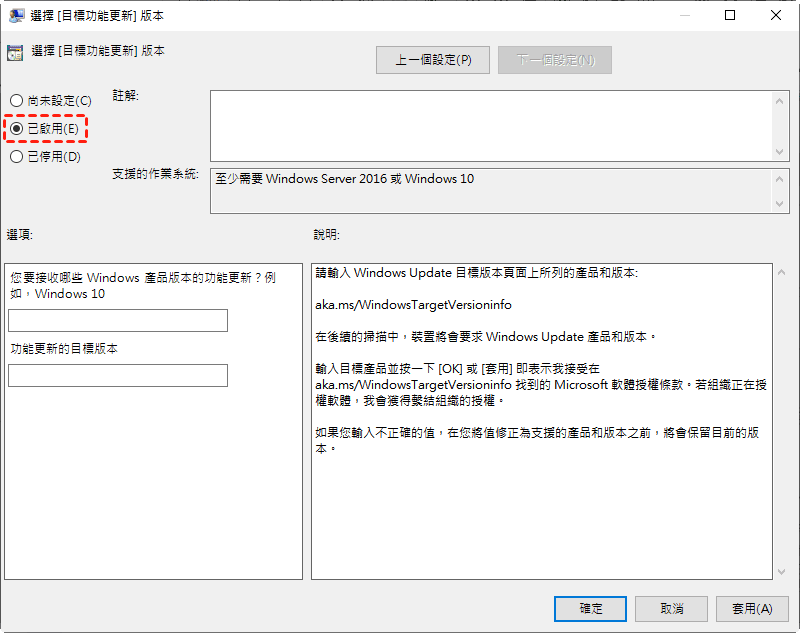Choose the 已停用(D) radio option

[x=17, y=157]
